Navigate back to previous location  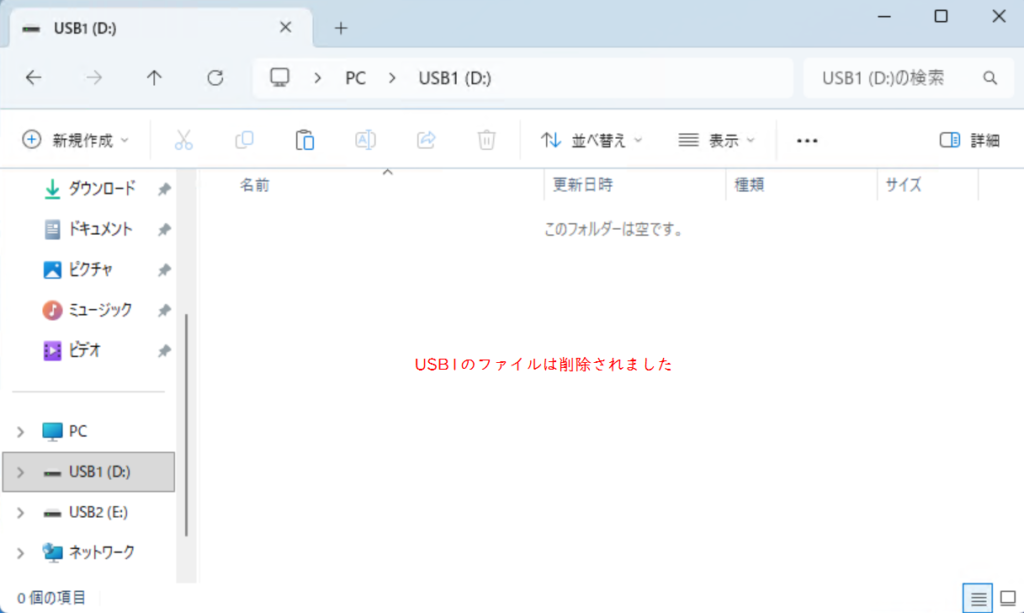click(x=34, y=78)
